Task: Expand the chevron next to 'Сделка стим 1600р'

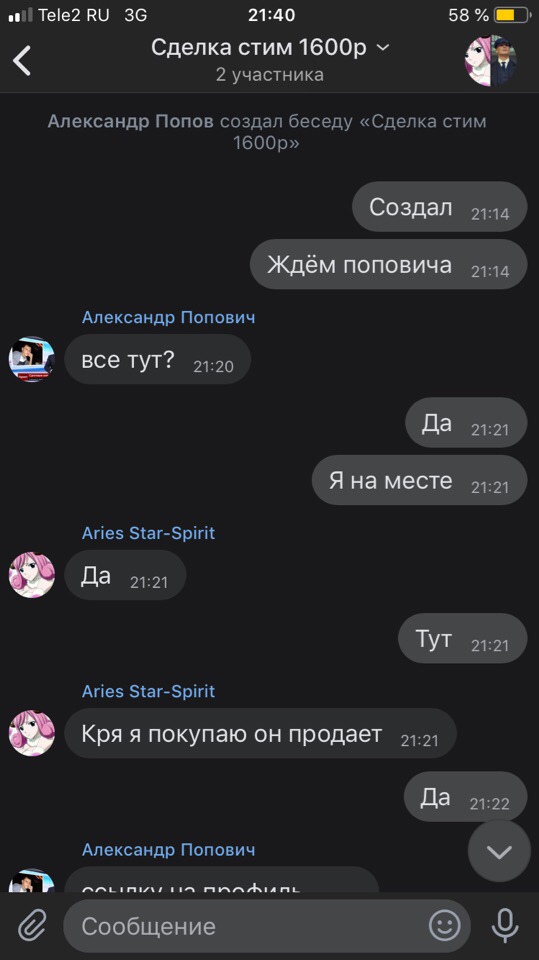Action: [383, 47]
